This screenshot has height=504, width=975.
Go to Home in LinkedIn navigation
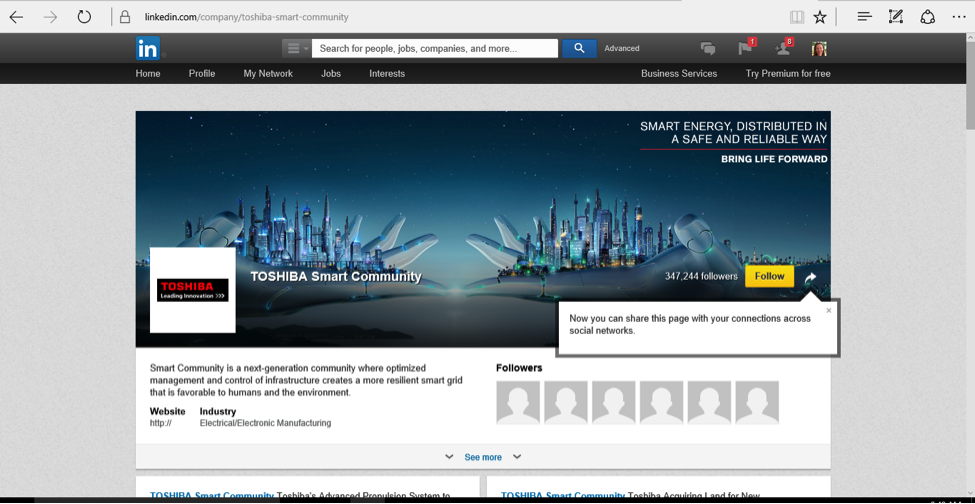point(148,73)
